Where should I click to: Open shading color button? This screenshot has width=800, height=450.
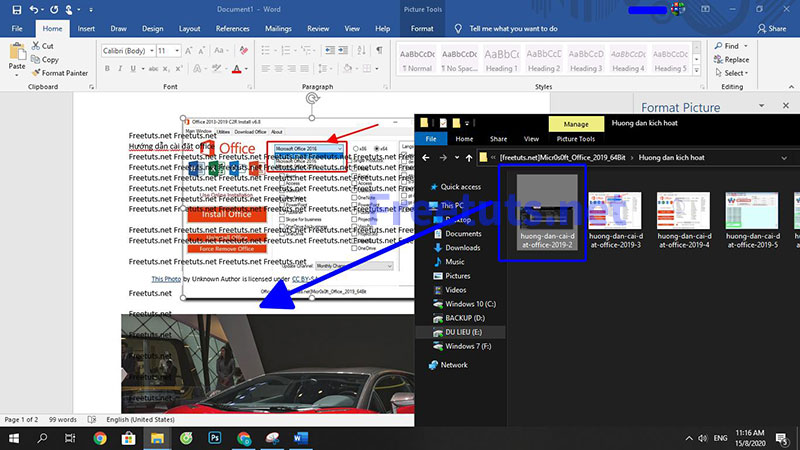click(x=347, y=68)
